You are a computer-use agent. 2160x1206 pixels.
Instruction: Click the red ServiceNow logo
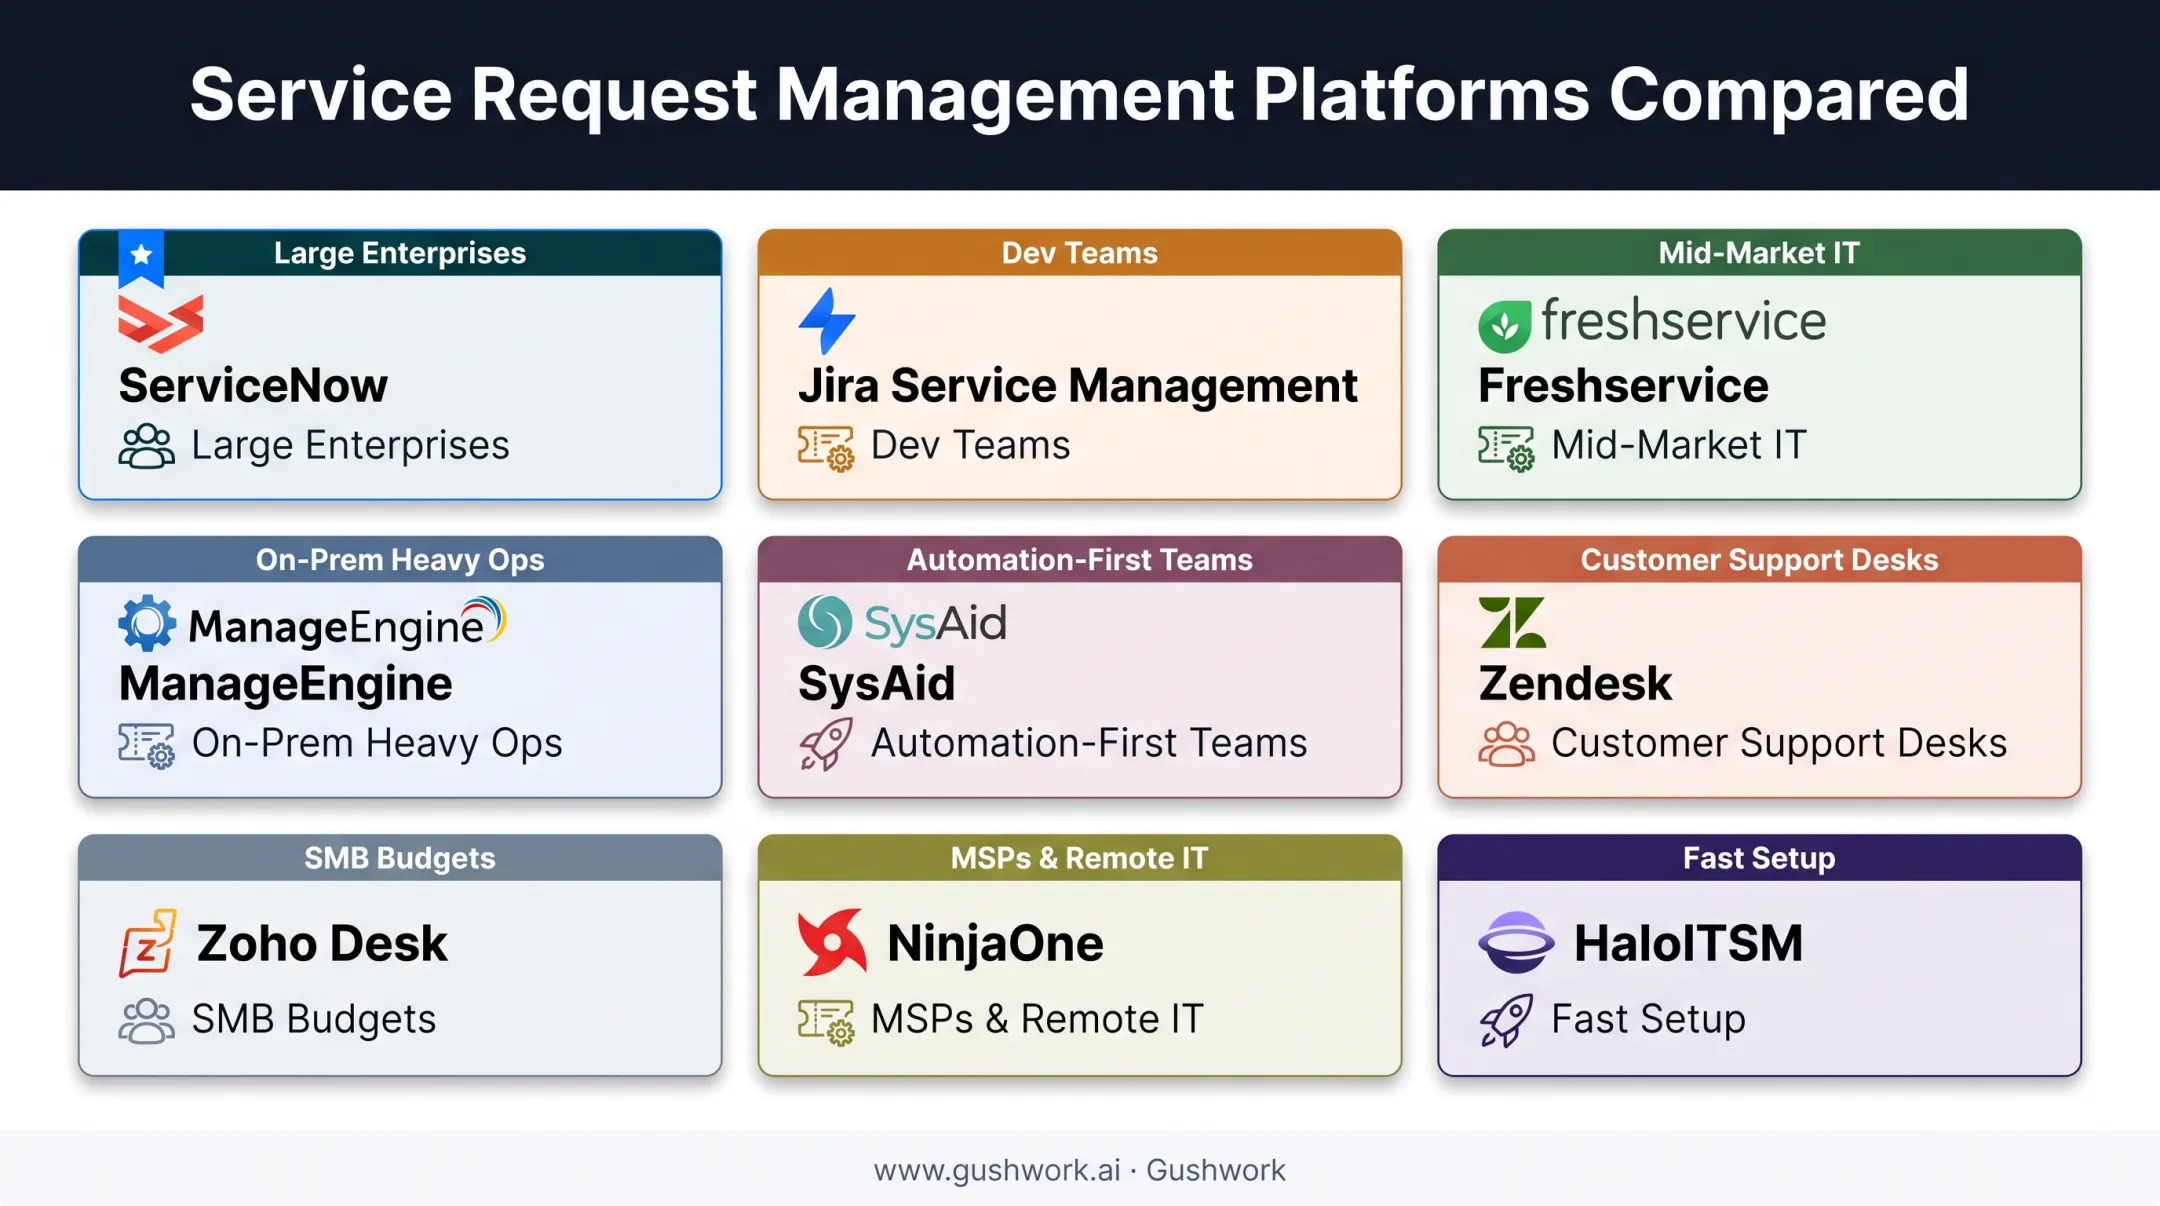click(x=161, y=323)
